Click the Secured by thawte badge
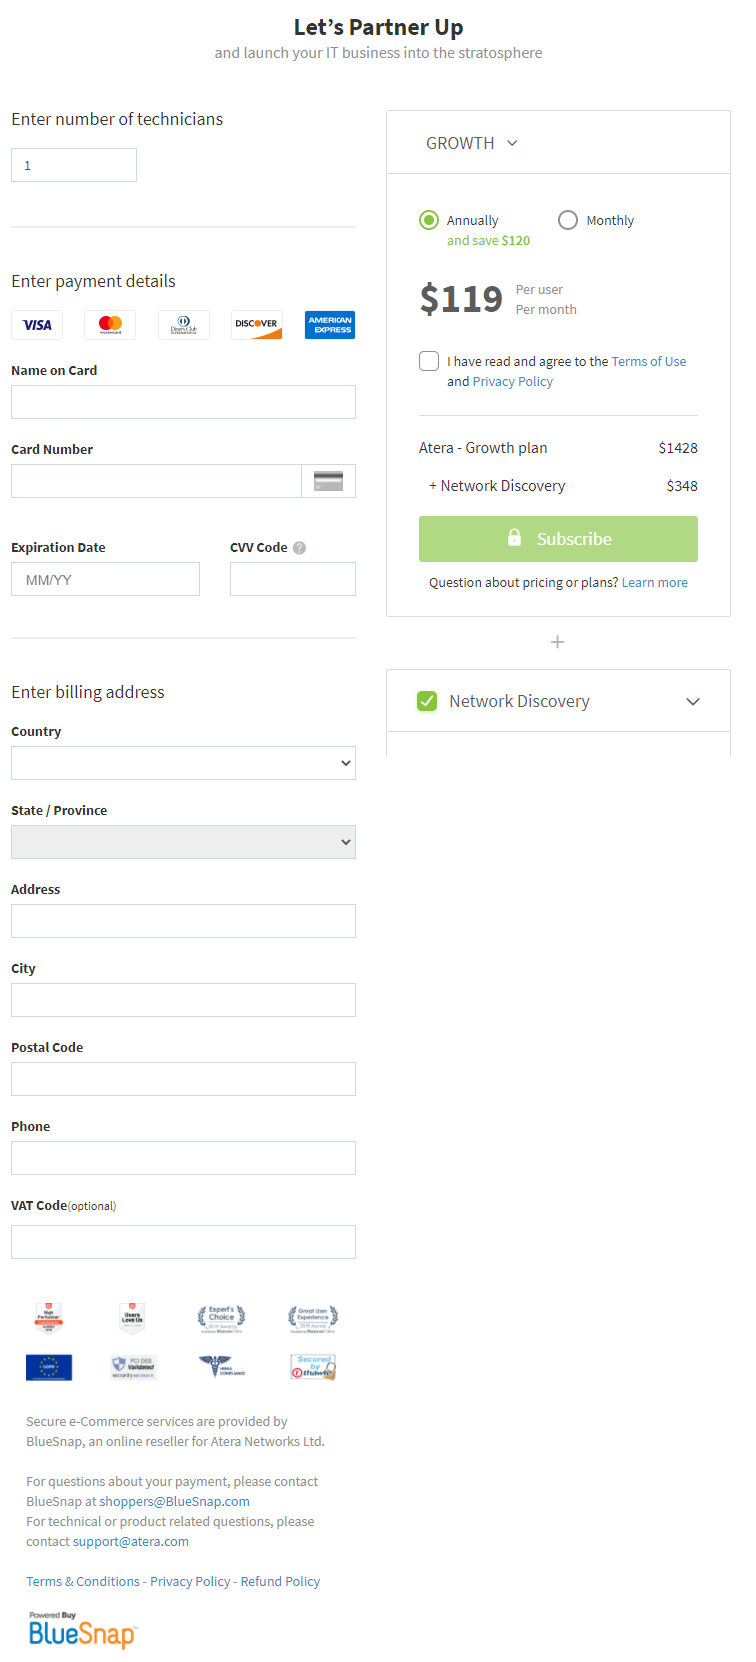The height and width of the screenshot is (1662, 756). point(313,1367)
